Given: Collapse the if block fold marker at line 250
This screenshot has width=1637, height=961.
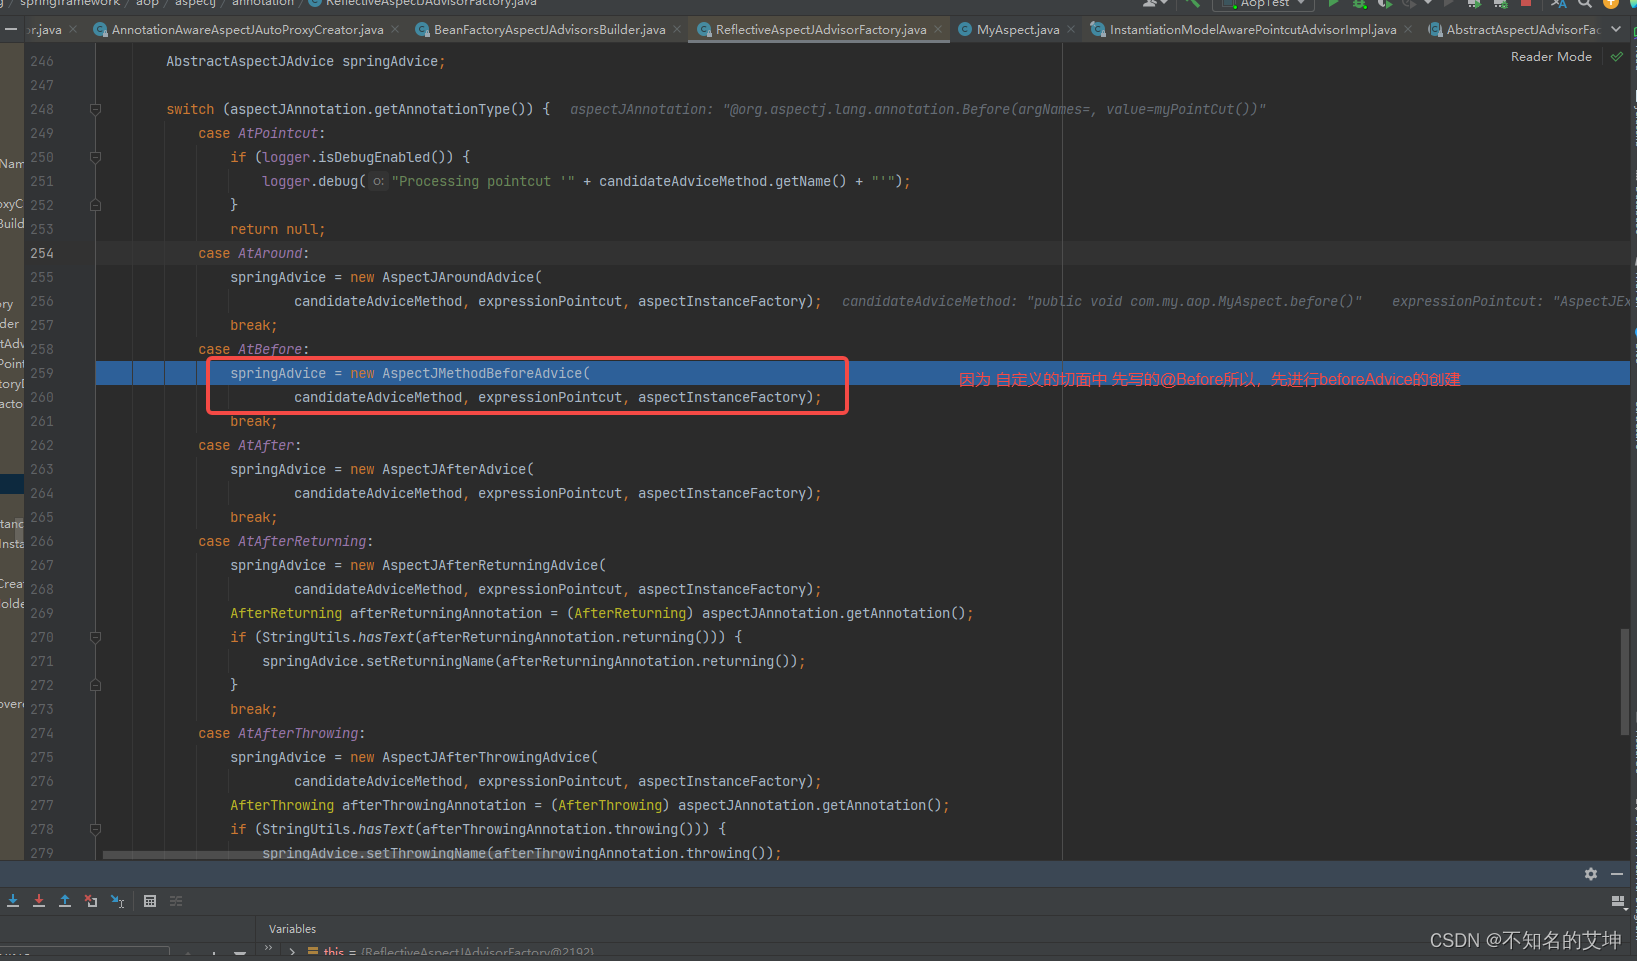Looking at the screenshot, I should [96, 157].
